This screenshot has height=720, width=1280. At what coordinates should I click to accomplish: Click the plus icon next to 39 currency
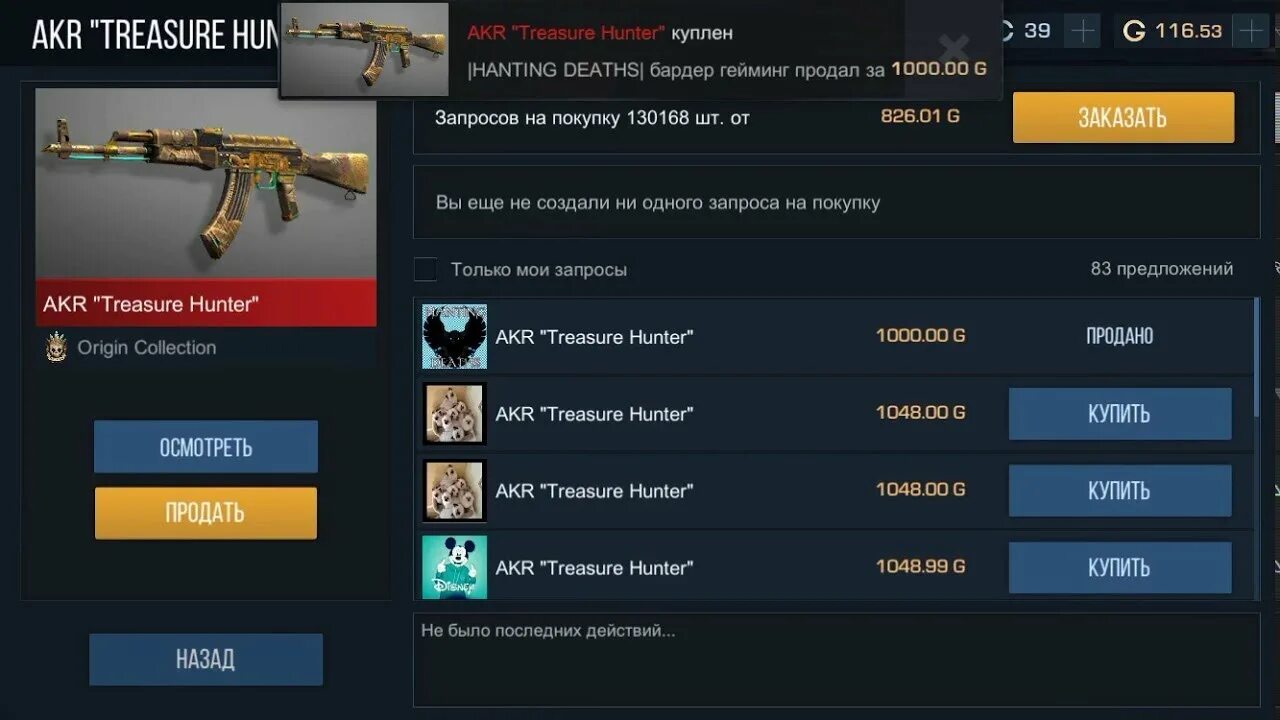(1083, 31)
